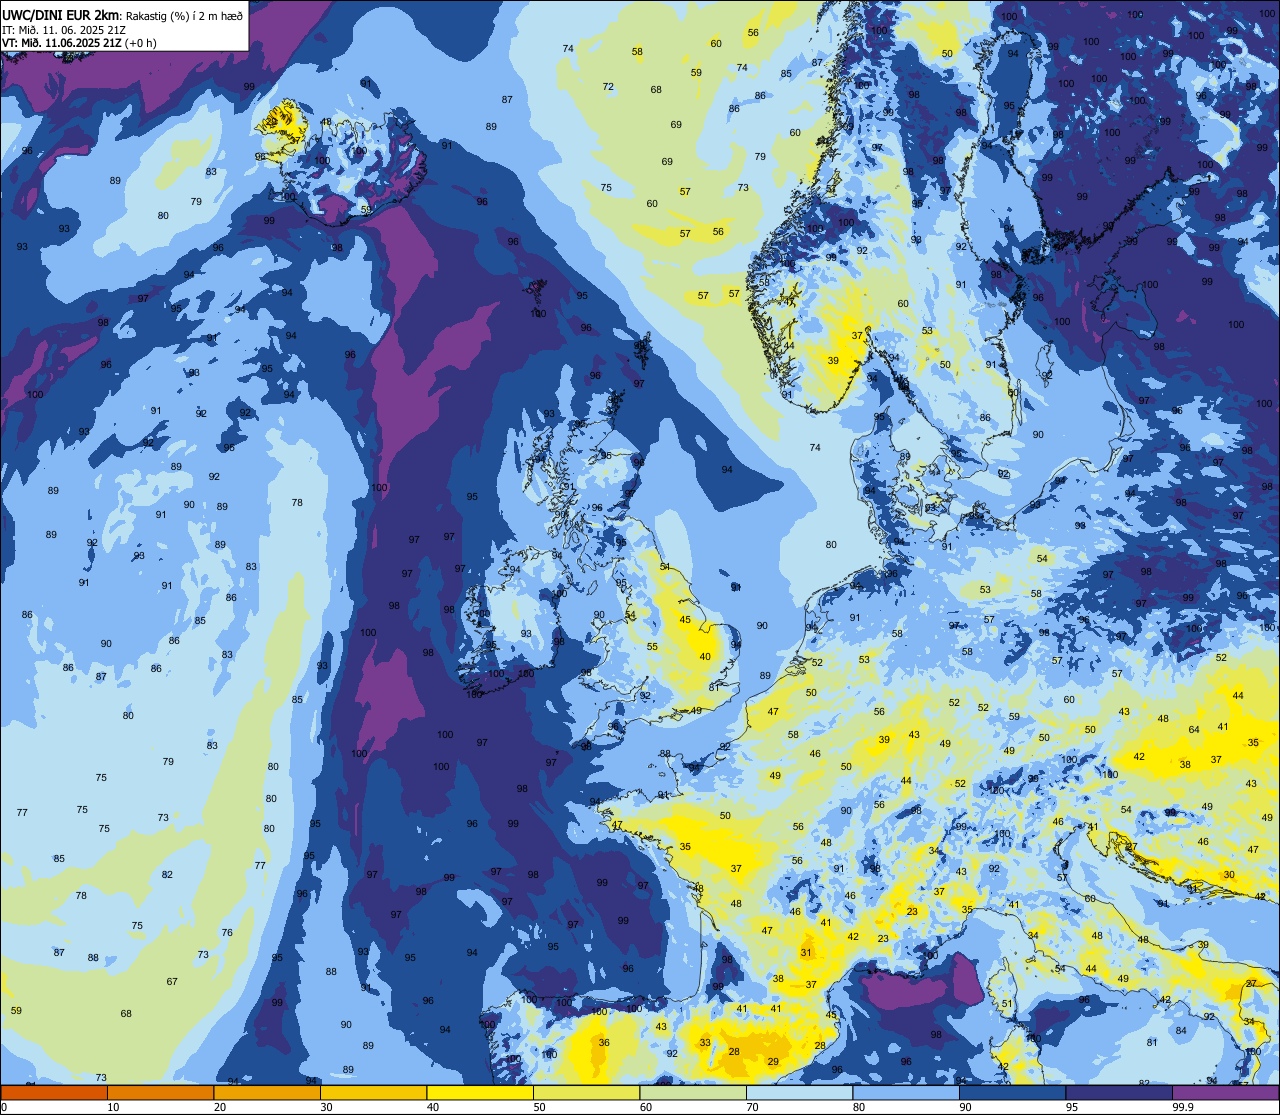
Task: Click the legend label 20
Action: [x=220, y=1107]
